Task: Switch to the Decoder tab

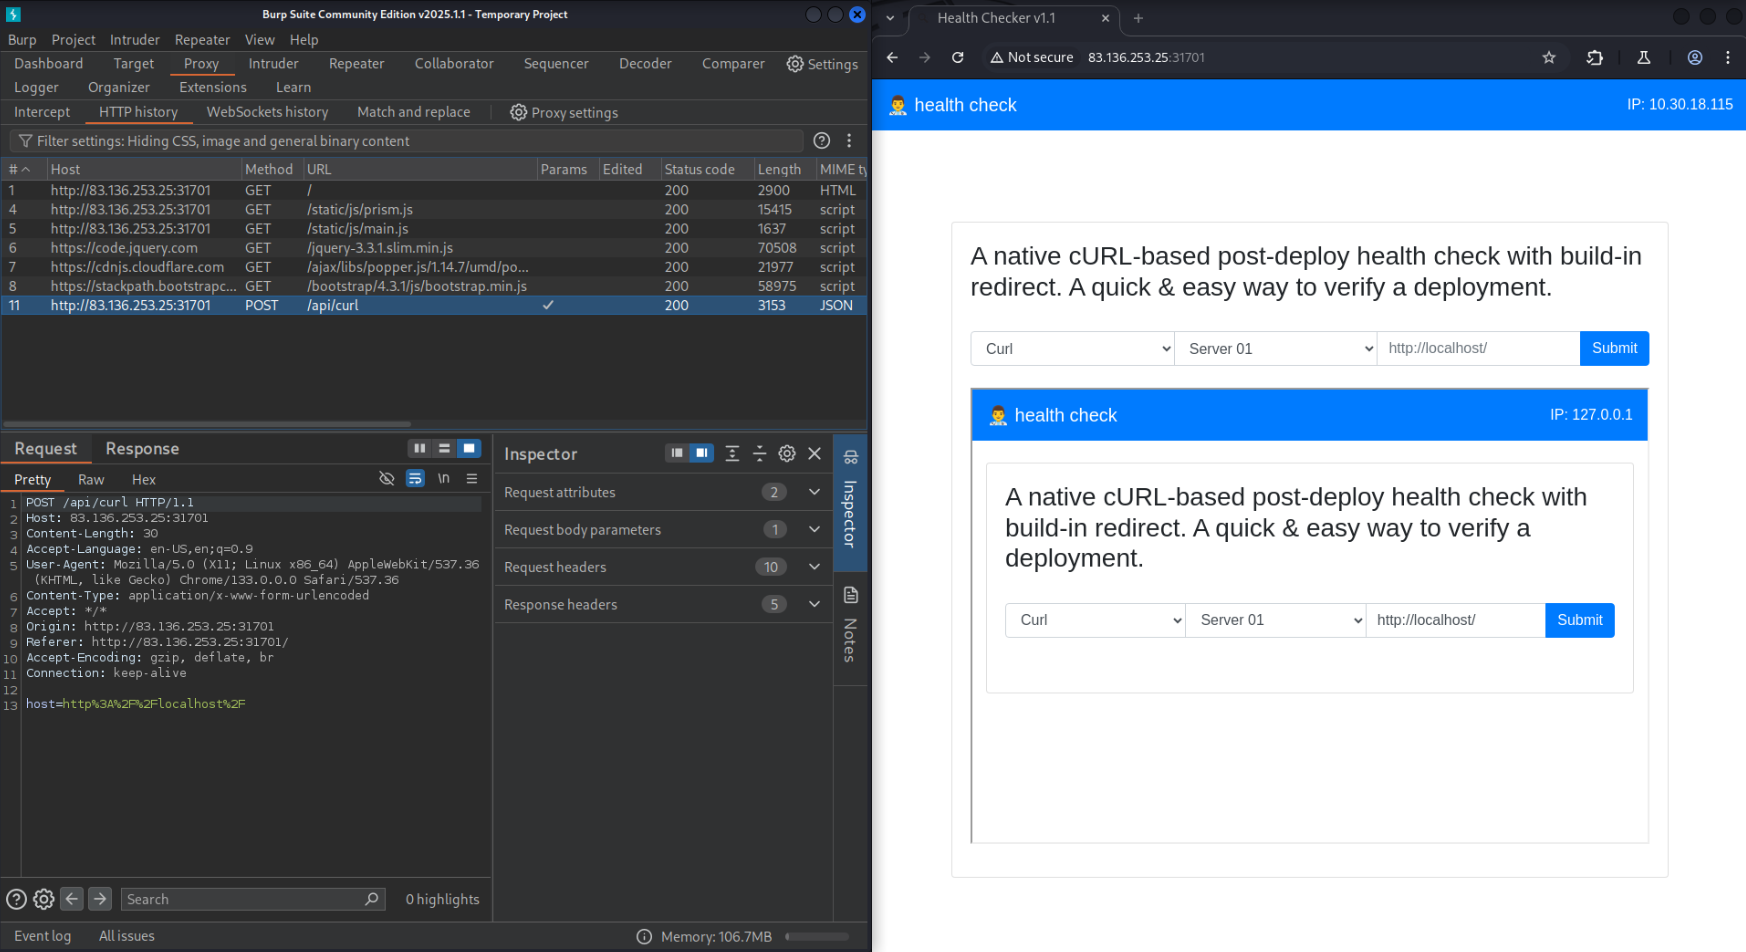Action: [645, 64]
